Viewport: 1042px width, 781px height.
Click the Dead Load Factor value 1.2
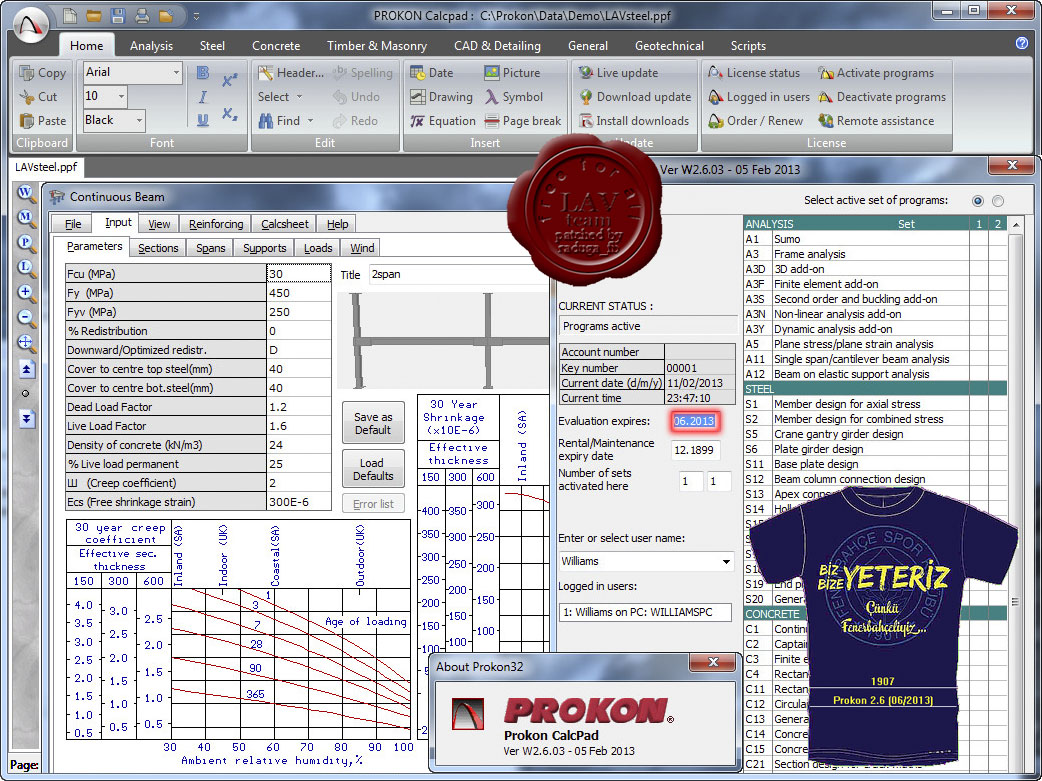298,407
